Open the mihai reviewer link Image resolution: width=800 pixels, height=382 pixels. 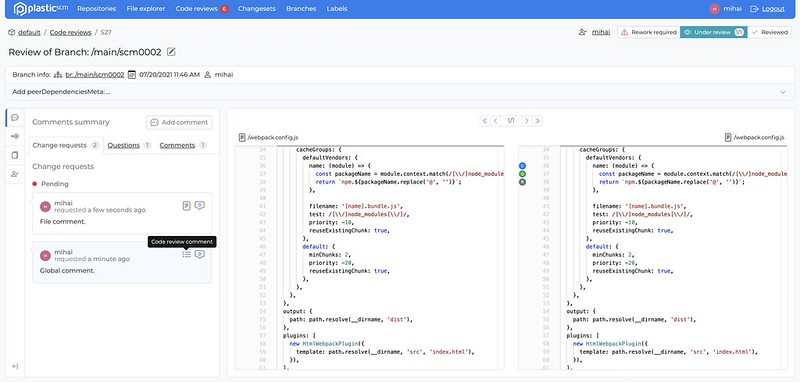[x=601, y=32]
